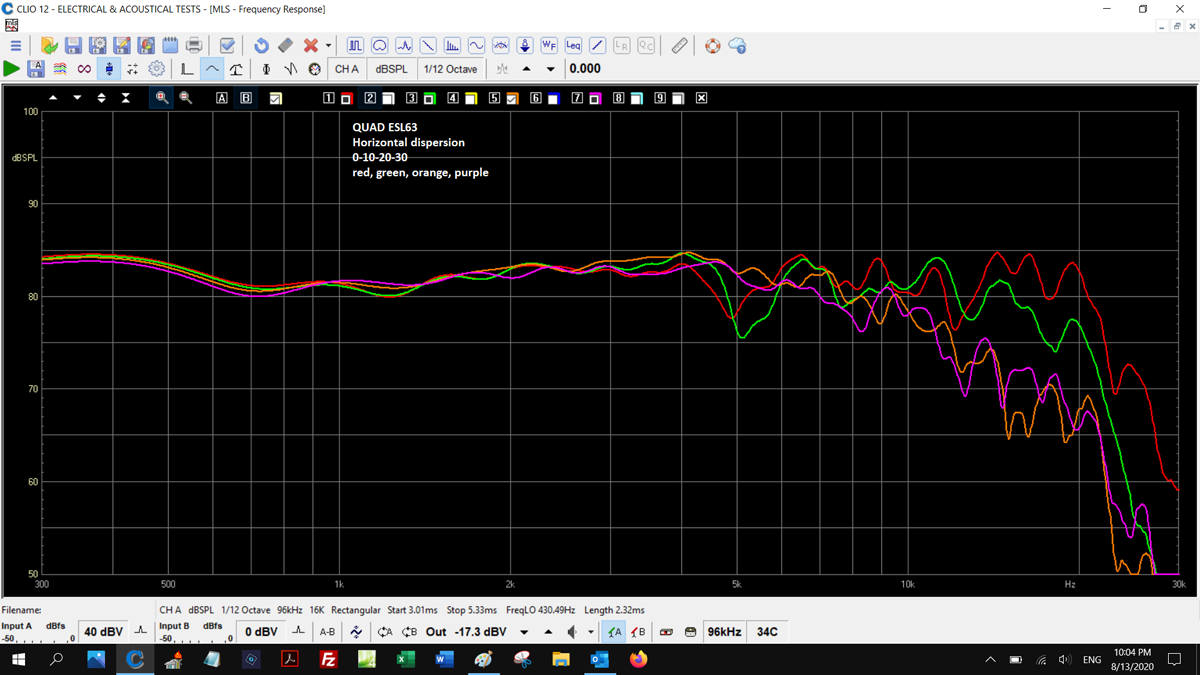1200x675 pixels.
Task: Toggle overlay 5 orange curve checkbox
Action: (x=512, y=99)
